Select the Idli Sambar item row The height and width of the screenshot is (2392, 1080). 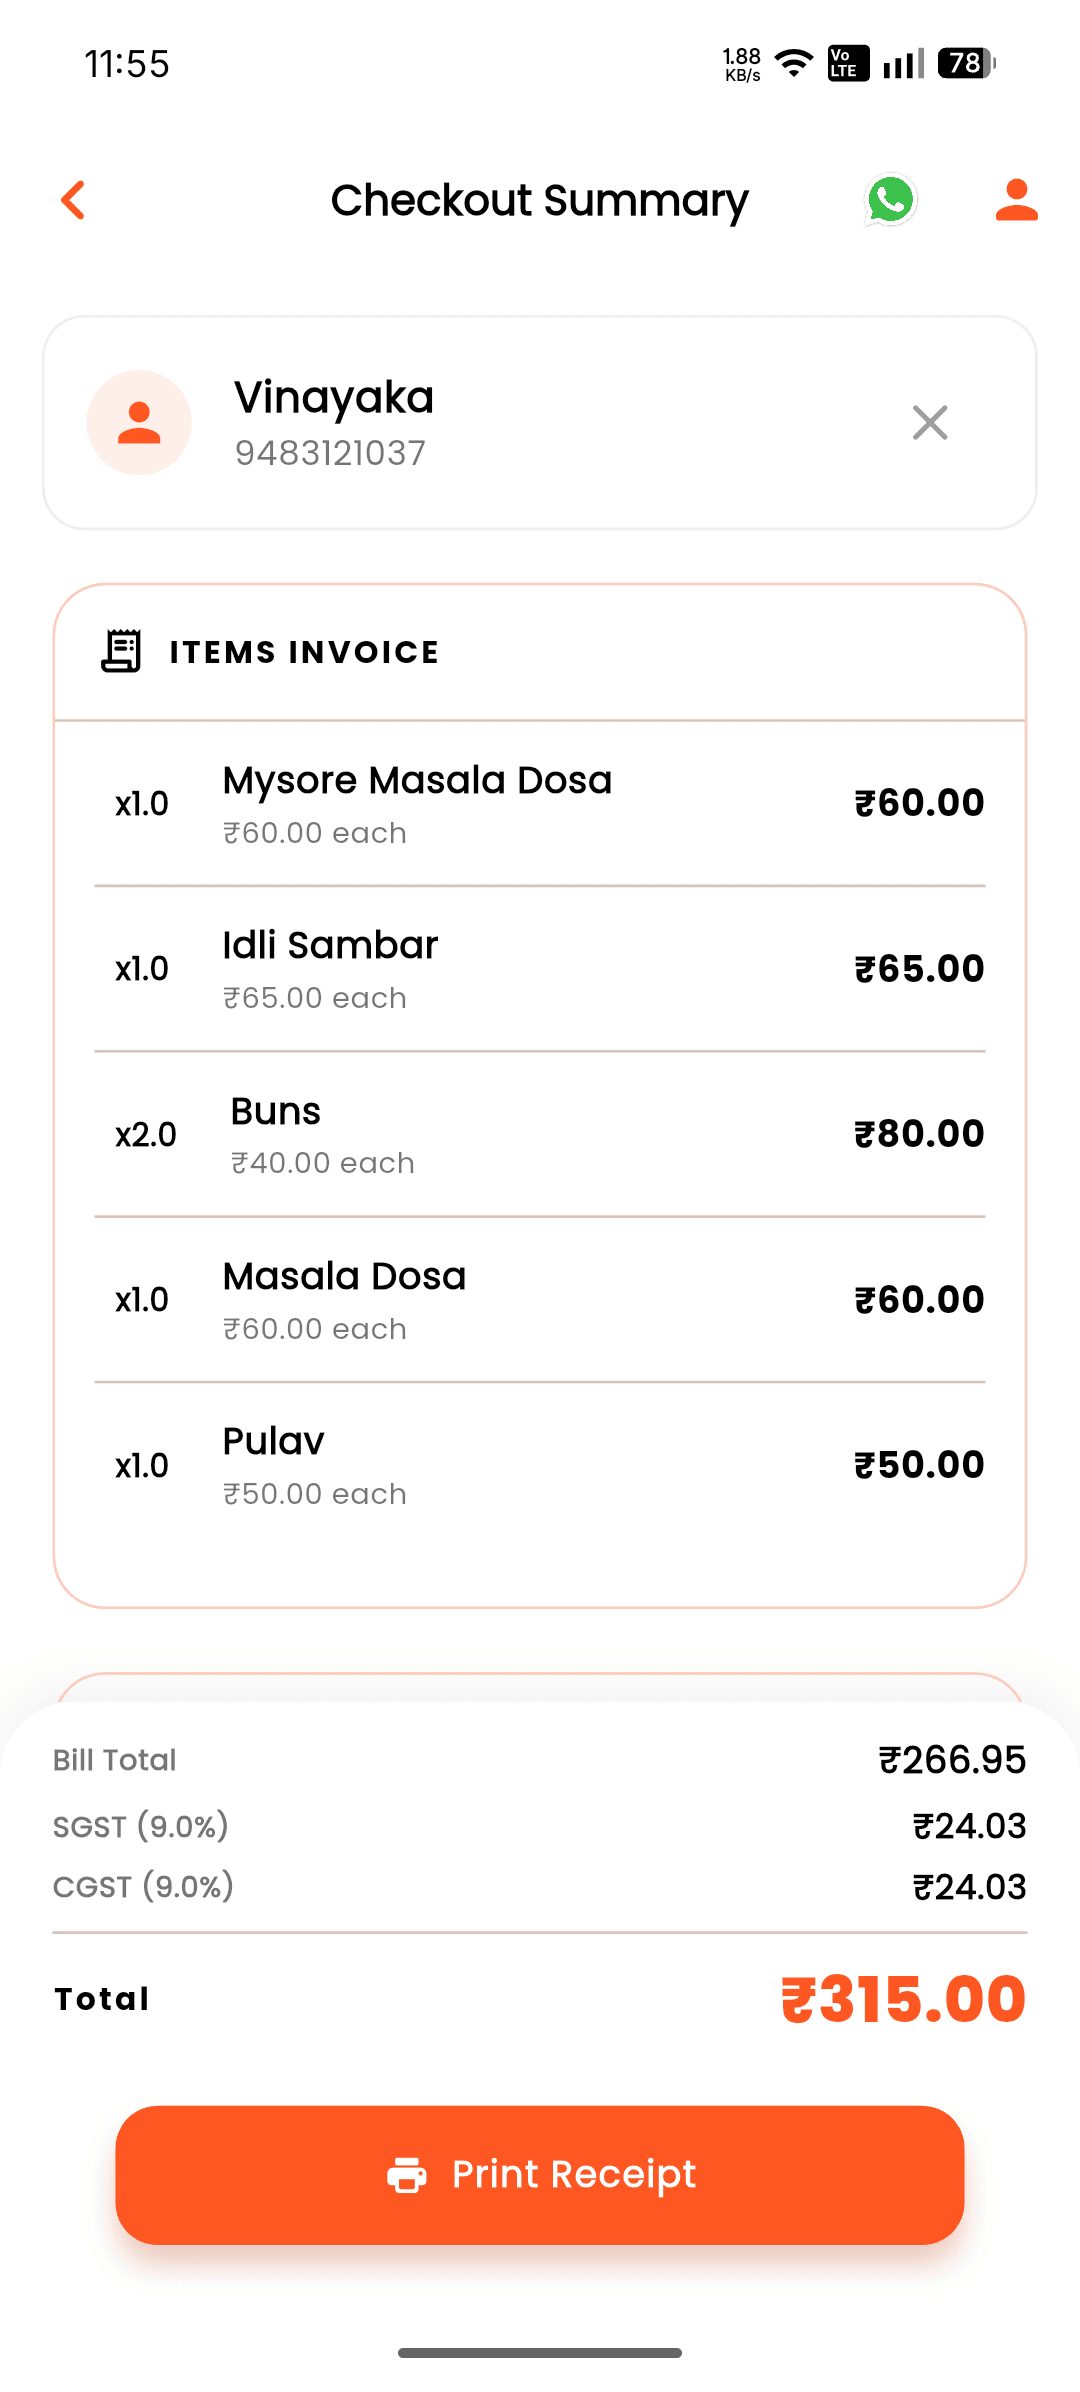click(x=540, y=969)
